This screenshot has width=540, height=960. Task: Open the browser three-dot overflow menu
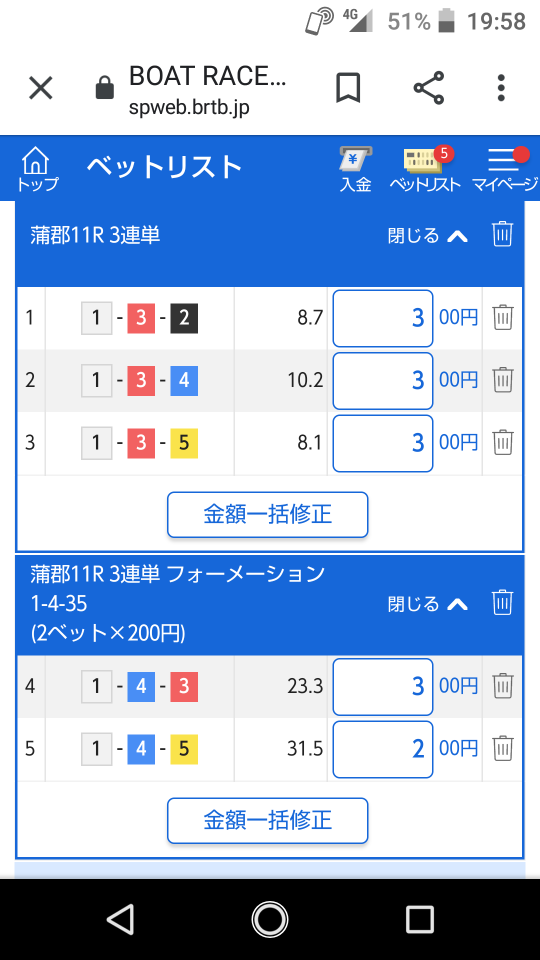pyautogui.click(x=501, y=88)
